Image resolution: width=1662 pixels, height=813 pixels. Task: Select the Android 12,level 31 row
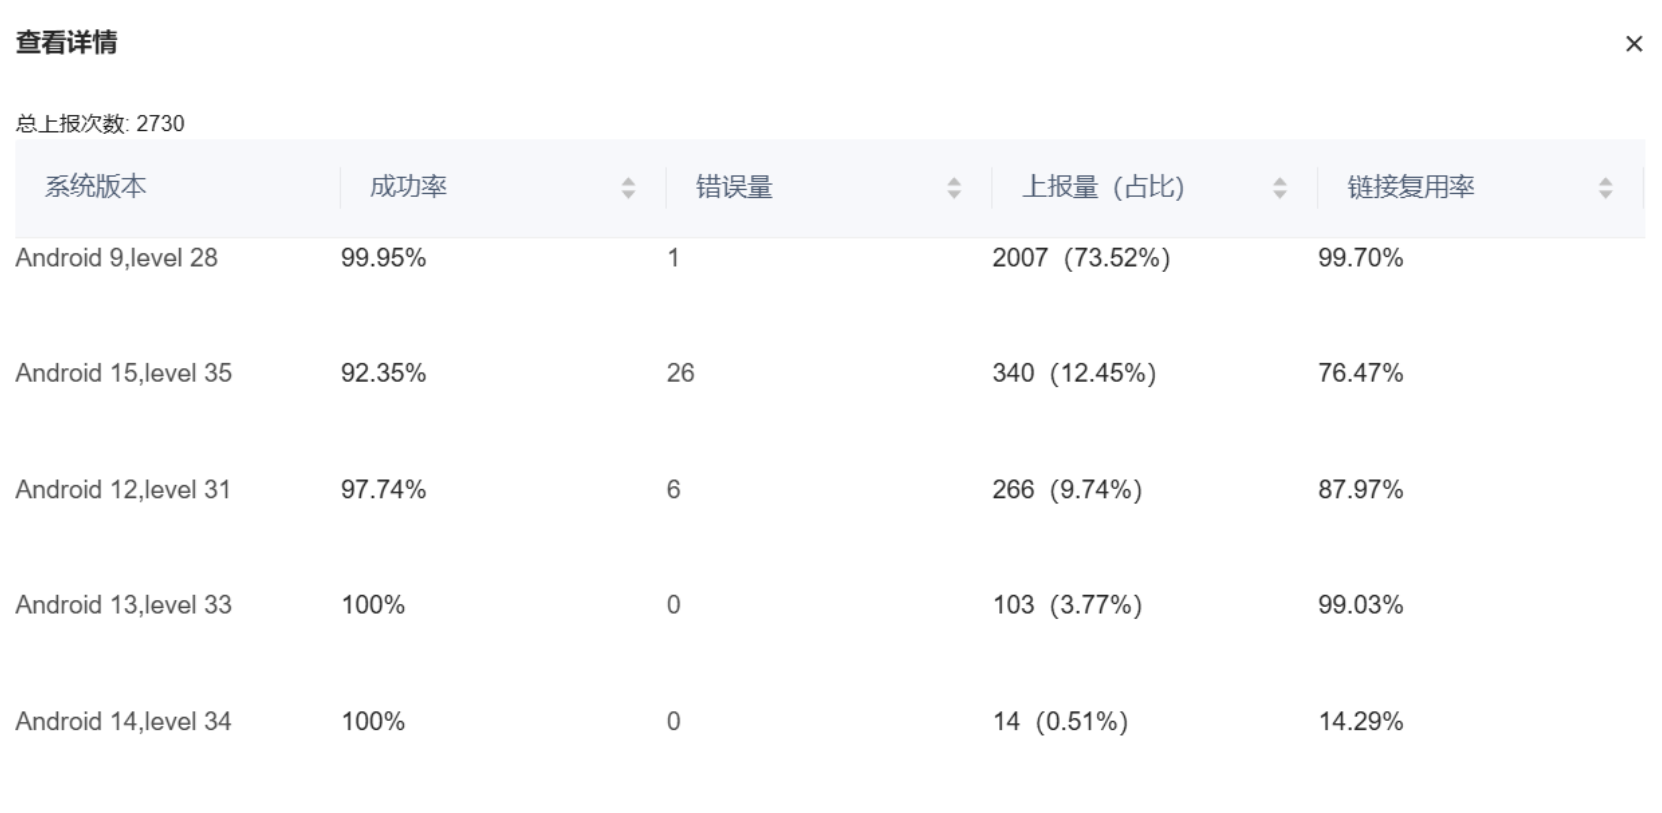point(123,489)
